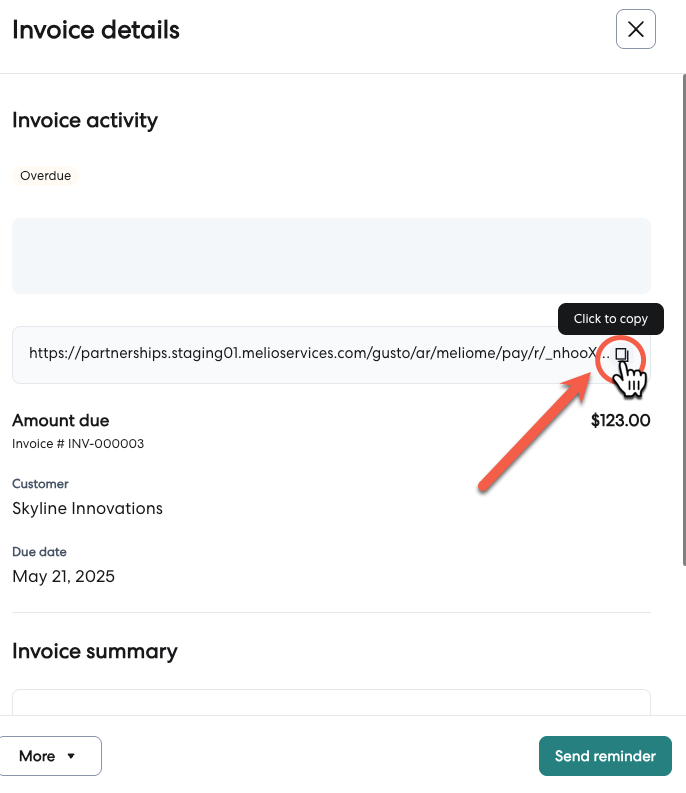This screenshot has width=686, height=793.
Task: Copy the payment link using the copy icon
Action: [x=622, y=355]
